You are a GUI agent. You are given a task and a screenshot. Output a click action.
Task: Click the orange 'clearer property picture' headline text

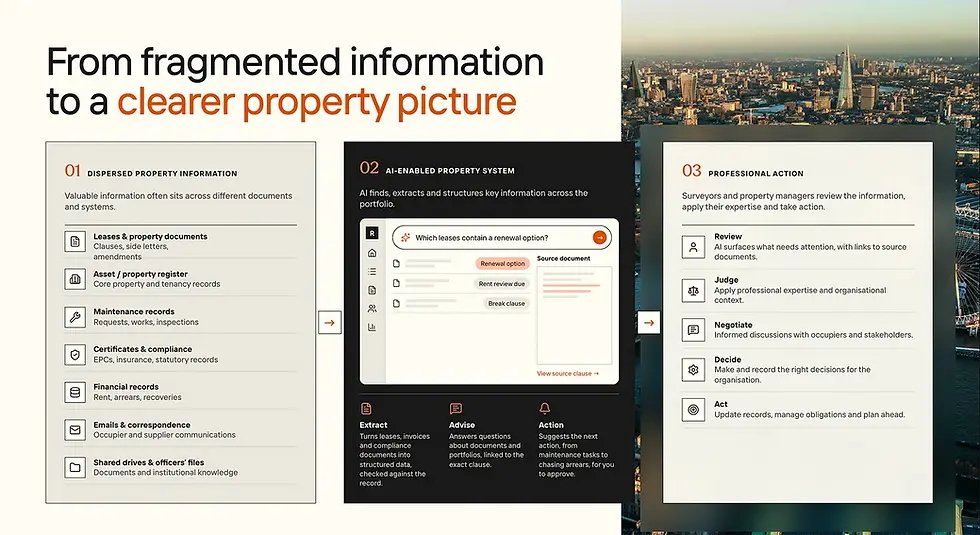point(317,101)
